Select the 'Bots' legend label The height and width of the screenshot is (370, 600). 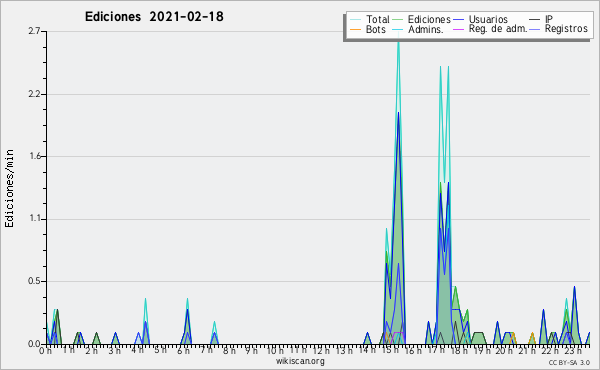click(375, 29)
